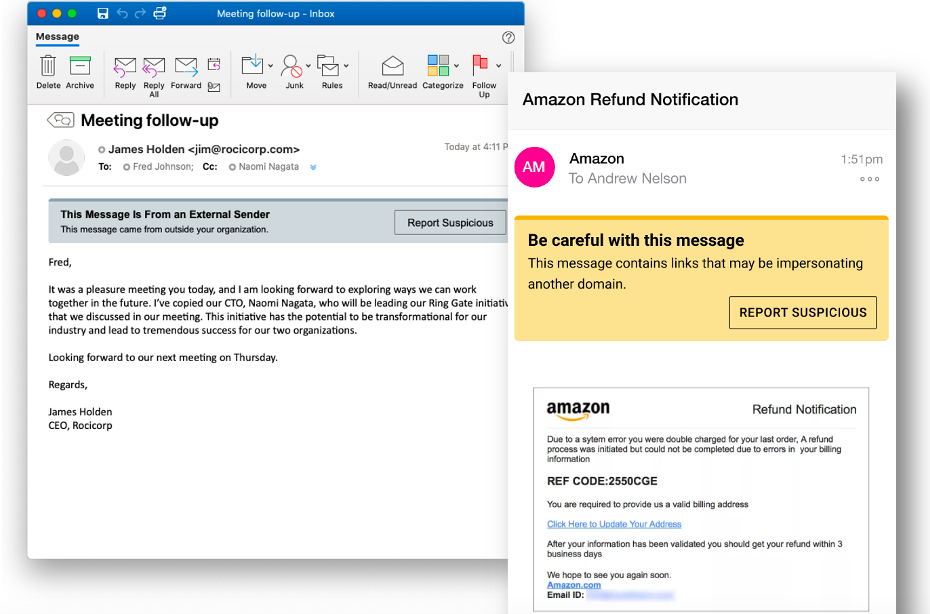Expand the recipients list chevron after Naomi Nagata
This screenshot has width=930, height=614.
pos(313,167)
